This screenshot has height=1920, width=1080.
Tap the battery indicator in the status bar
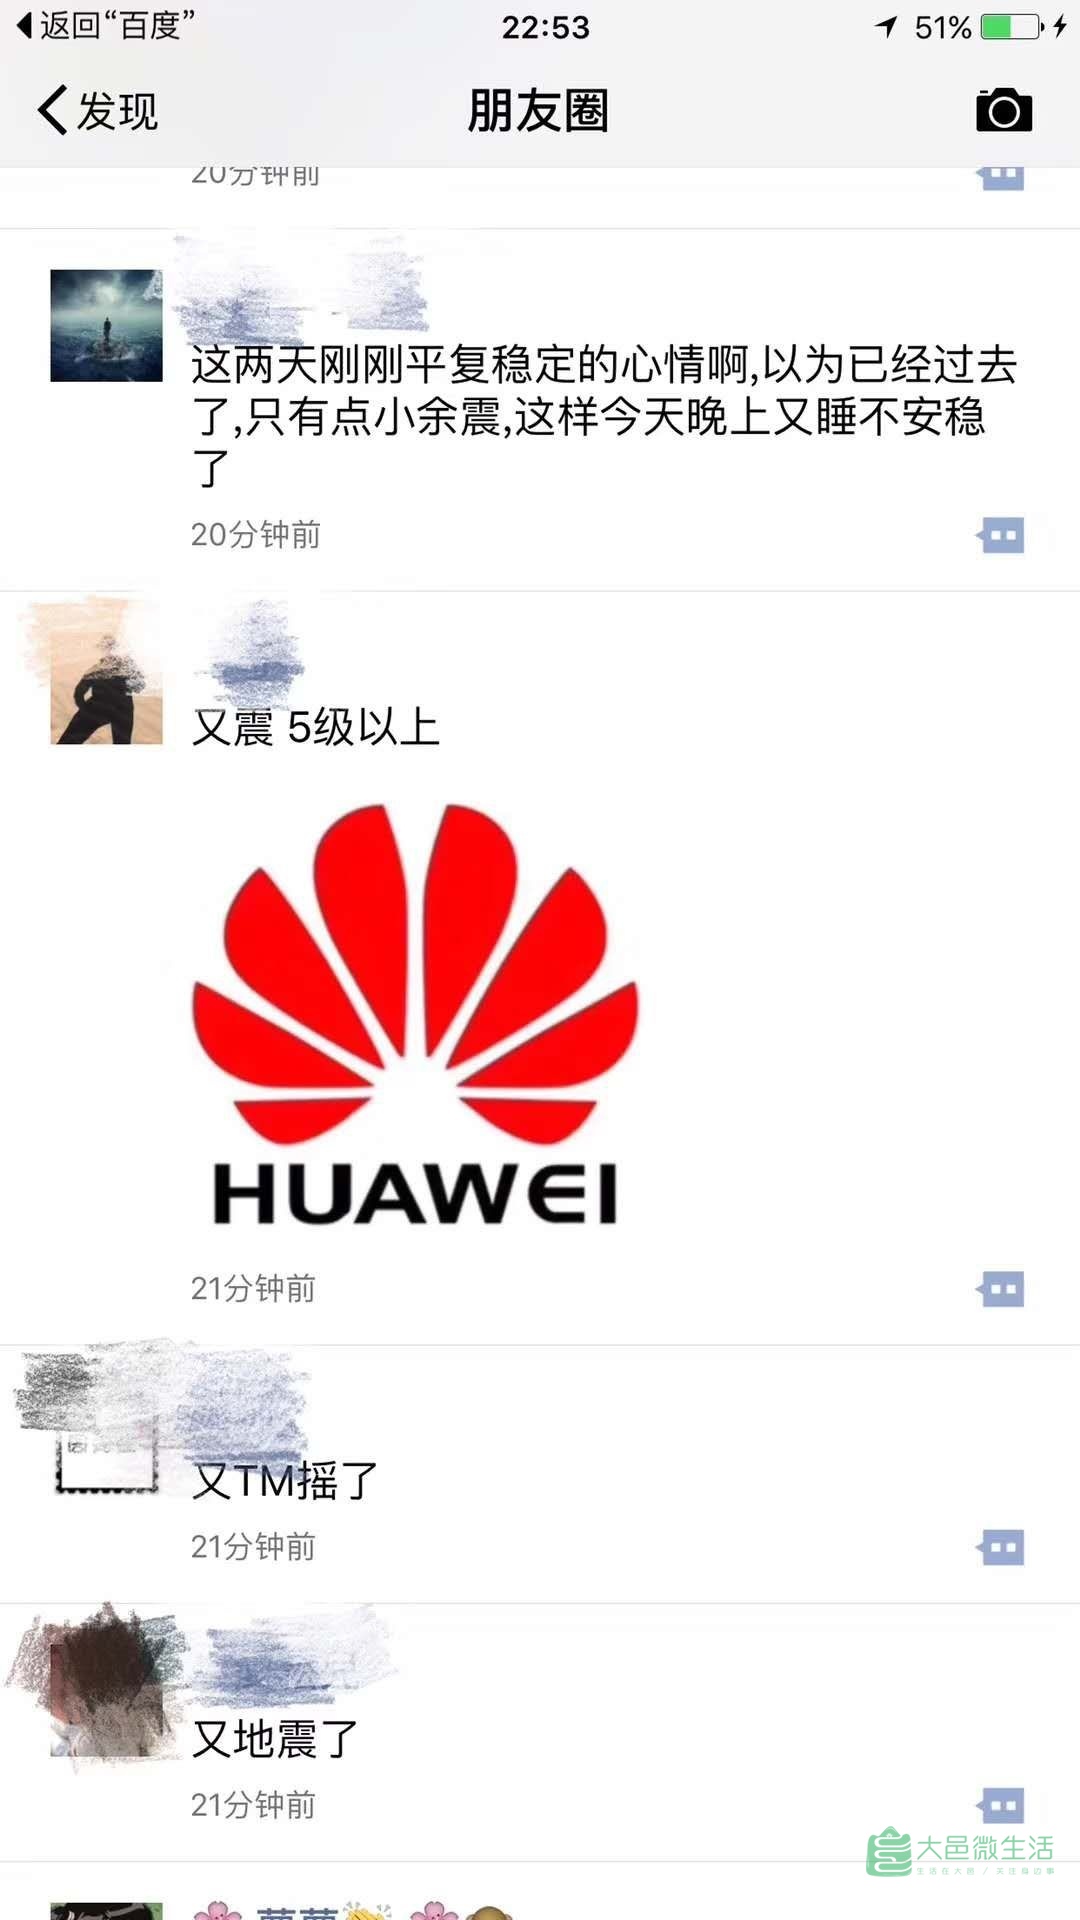[x=1010, y=26]
